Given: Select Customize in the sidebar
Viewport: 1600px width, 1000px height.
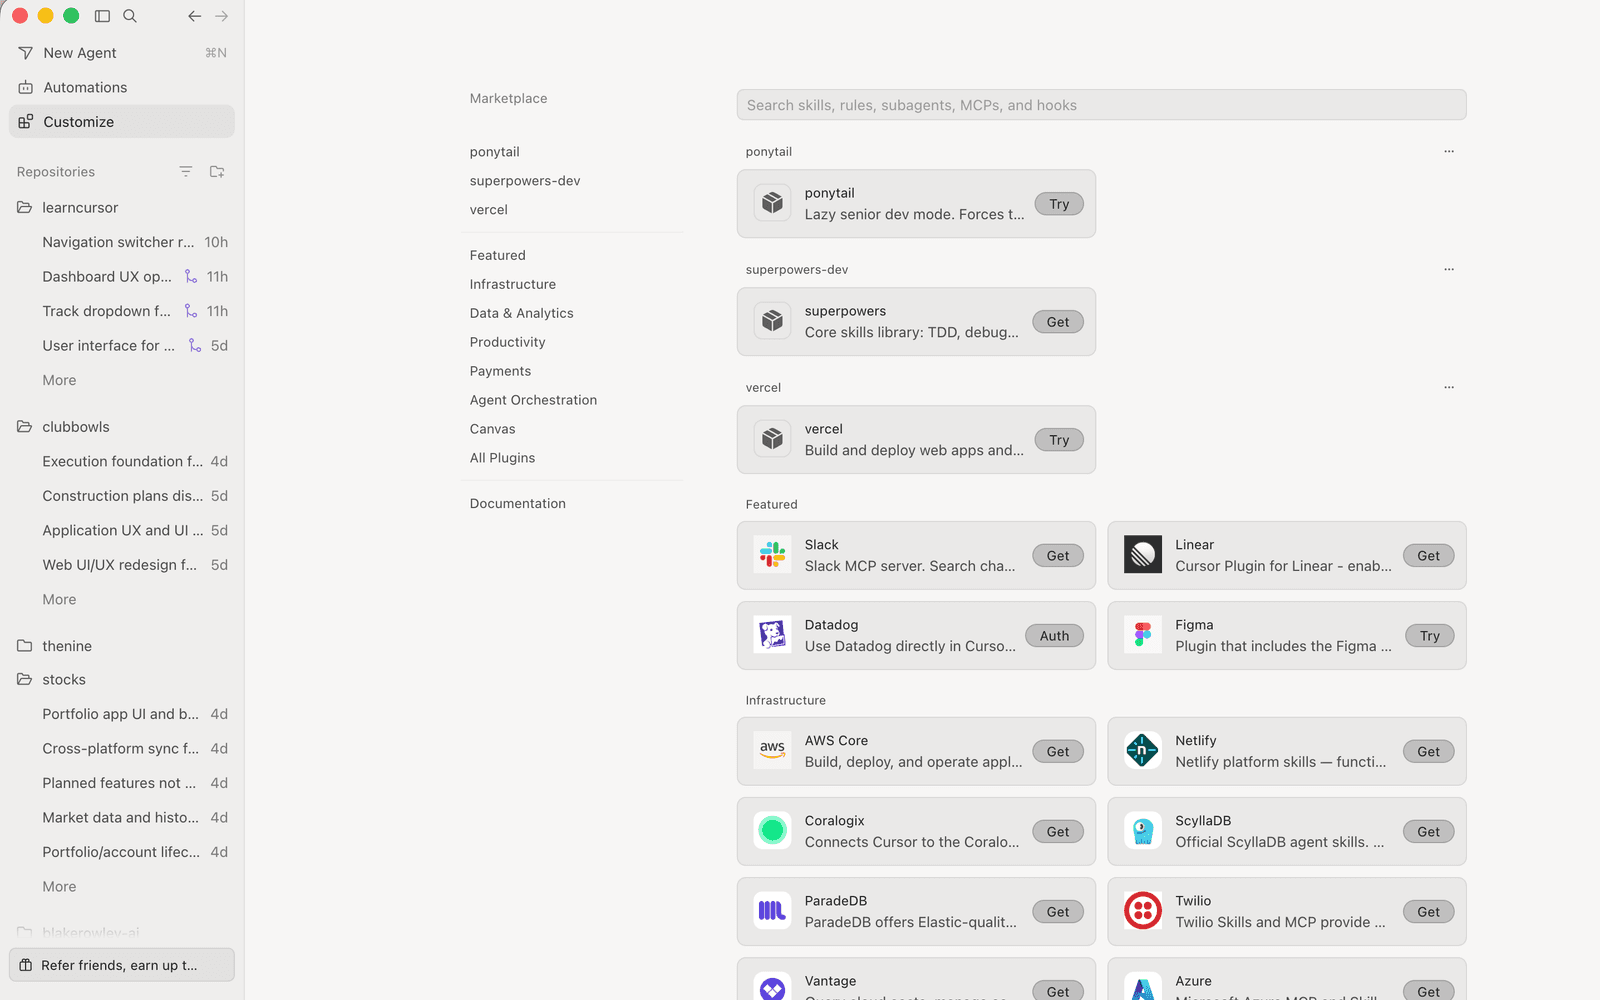Looking at the screenshot, I should (x=122, y=122).
